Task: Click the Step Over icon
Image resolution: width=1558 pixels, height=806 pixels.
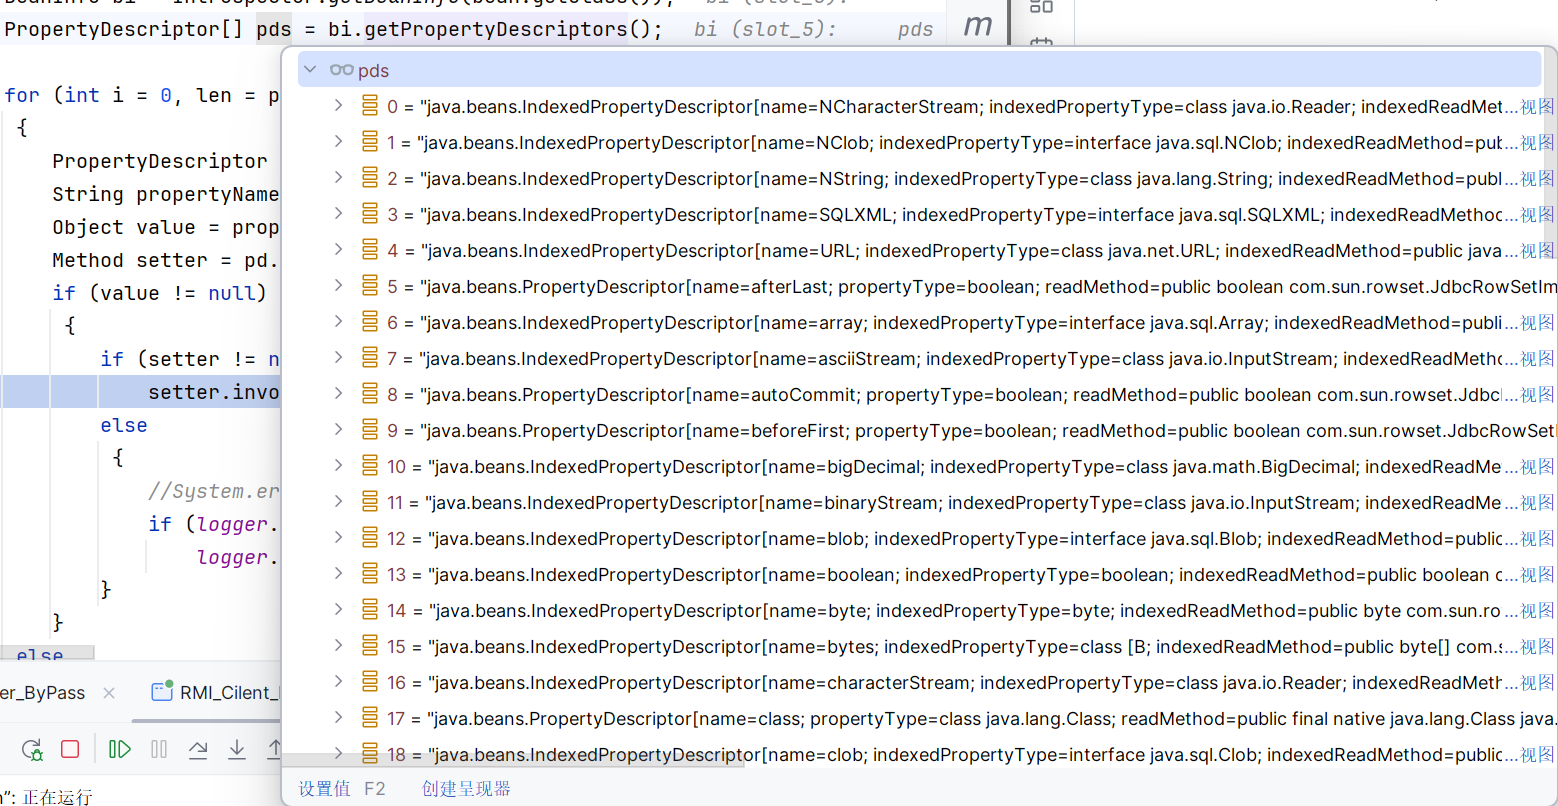Action: 198,749
